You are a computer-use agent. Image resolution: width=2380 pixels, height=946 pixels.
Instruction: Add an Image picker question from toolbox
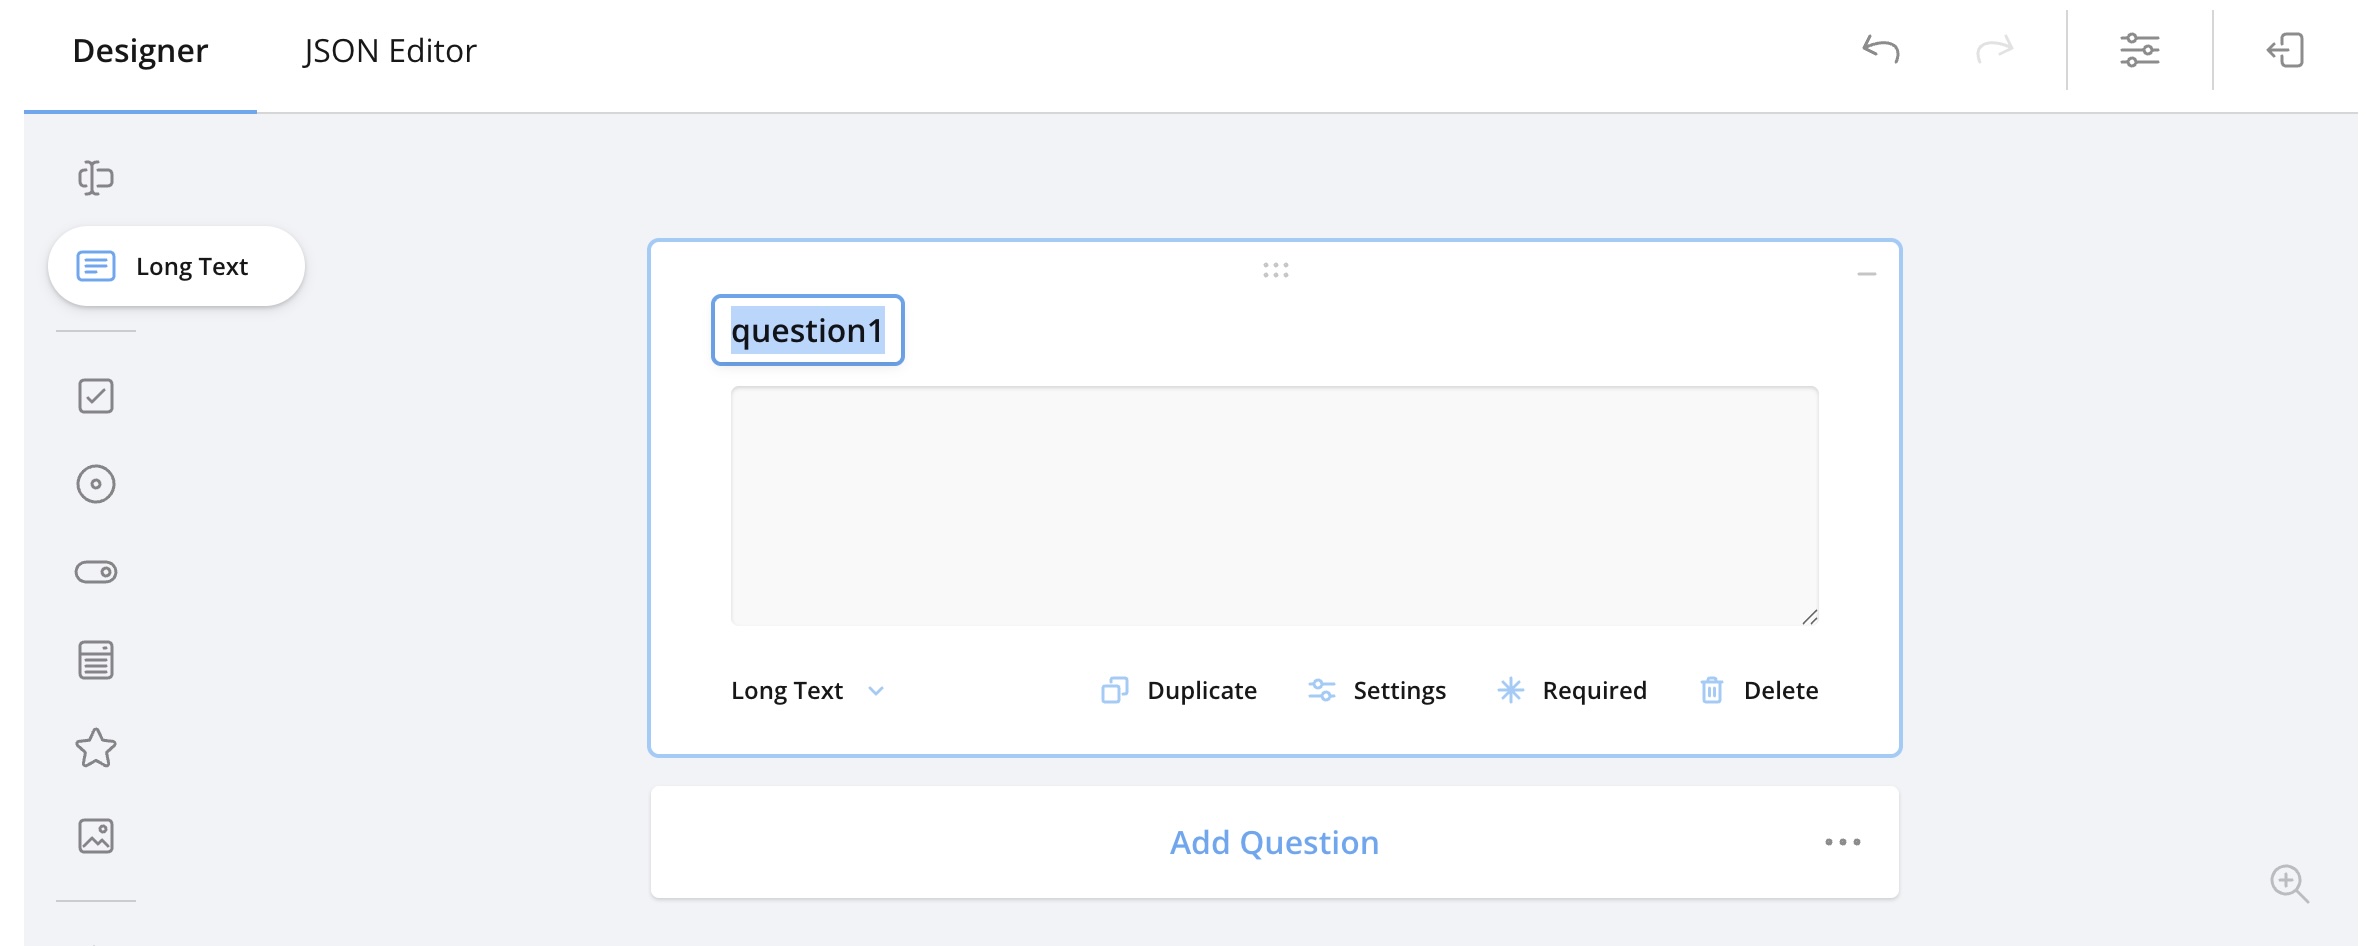tap(96, 836)
